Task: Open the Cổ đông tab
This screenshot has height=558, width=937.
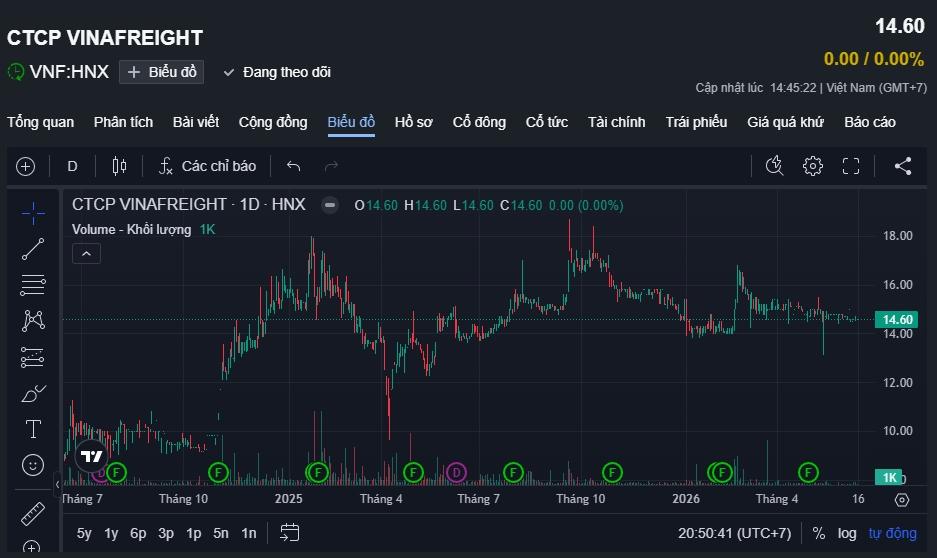Action: click(x=479, y=122)
